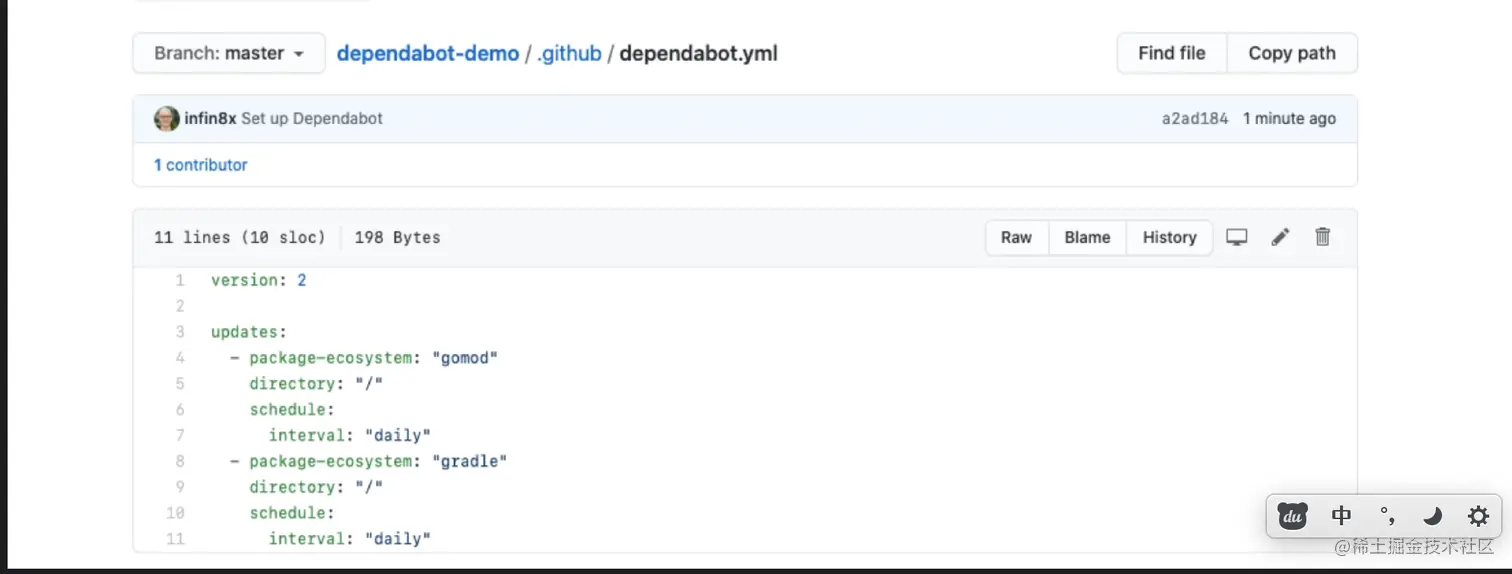View the file History

pyautogui.click(x=1170, y=237)
